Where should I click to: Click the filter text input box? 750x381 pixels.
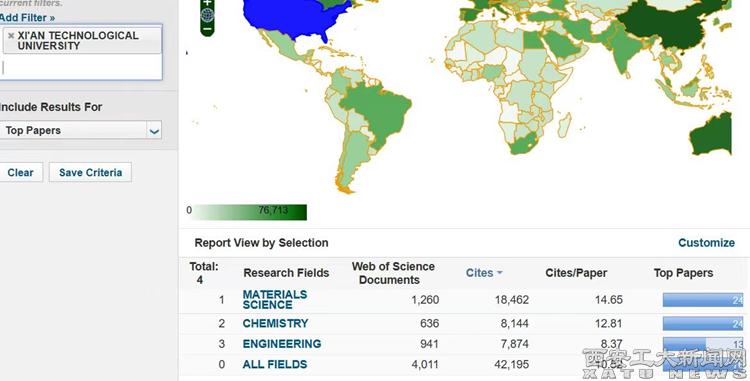(81, 67)
